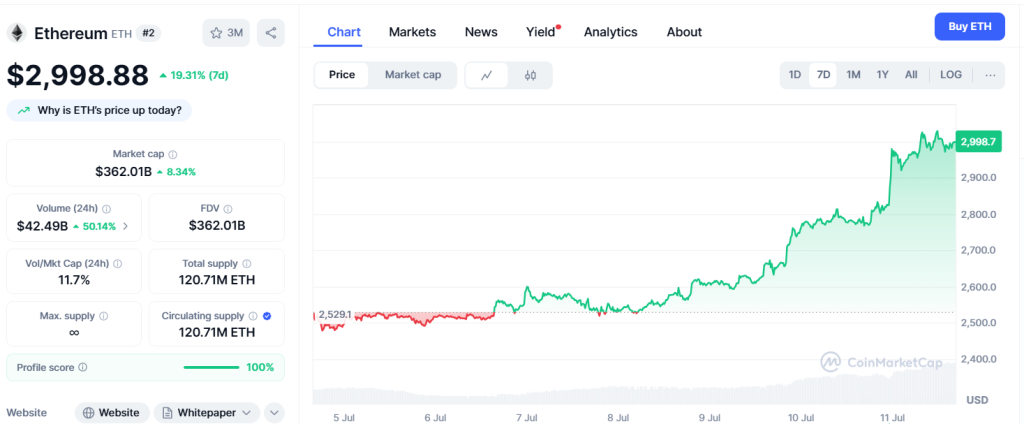Click the Vol/Mkt Cap (24h) info icon
Image resolution: width=1024 pixels, height=424 pixels.
tap(118, 264)
